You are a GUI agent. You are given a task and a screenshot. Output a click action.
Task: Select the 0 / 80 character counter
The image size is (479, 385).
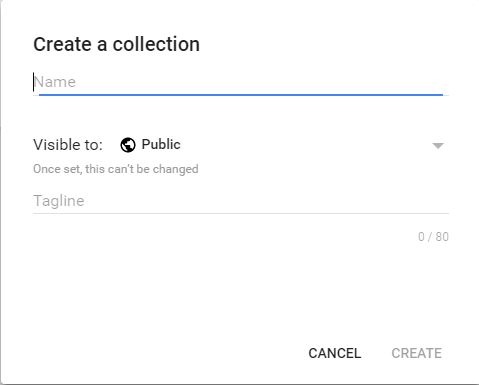coord(433,237)
